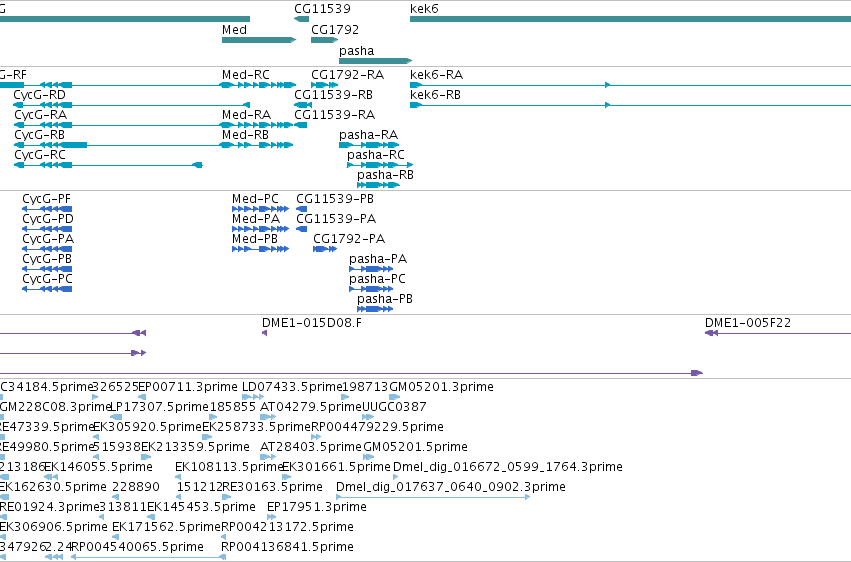
Task: Select the EK305920.5prime EST label
Action: (x=148, y=427)
